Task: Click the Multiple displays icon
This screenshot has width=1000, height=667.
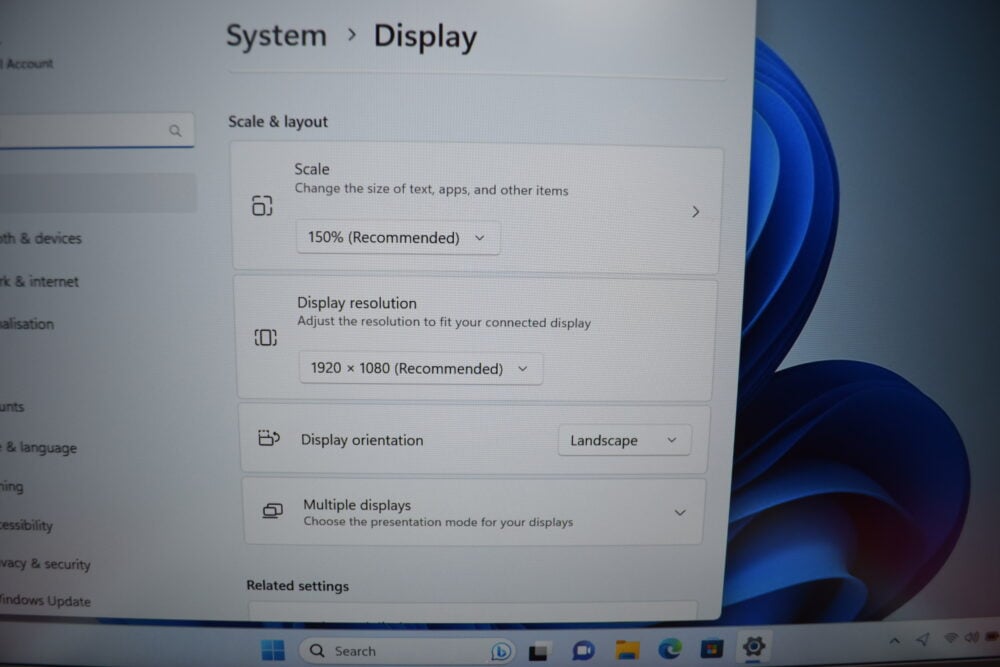Action: pos(272,511)
